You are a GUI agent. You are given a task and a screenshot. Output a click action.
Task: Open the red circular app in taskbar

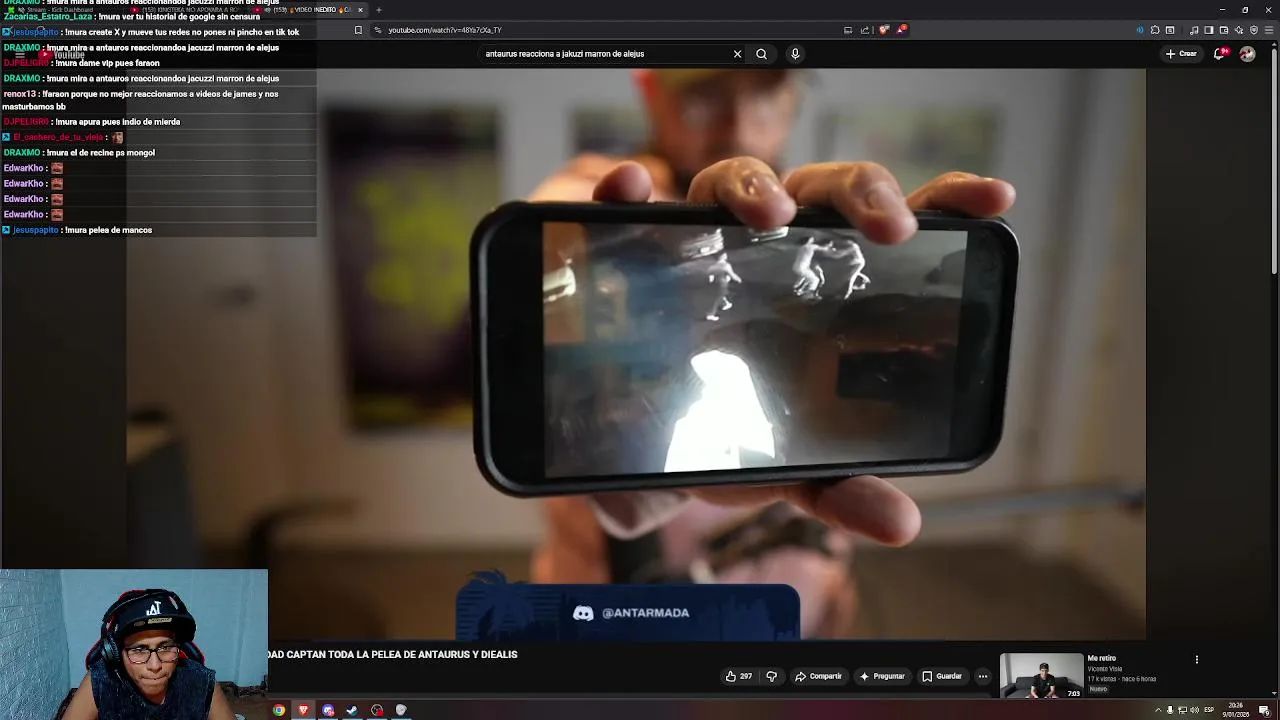point(377,710)
